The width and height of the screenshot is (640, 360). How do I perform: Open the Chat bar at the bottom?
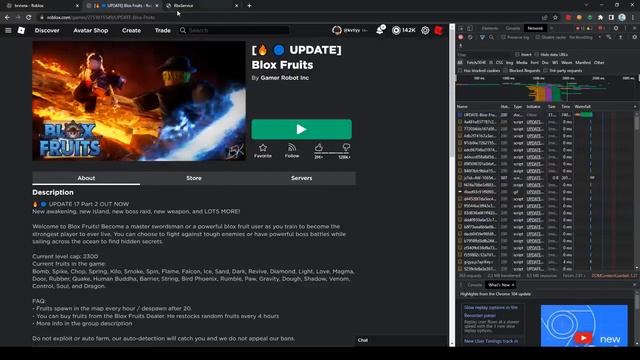(401, 340)
